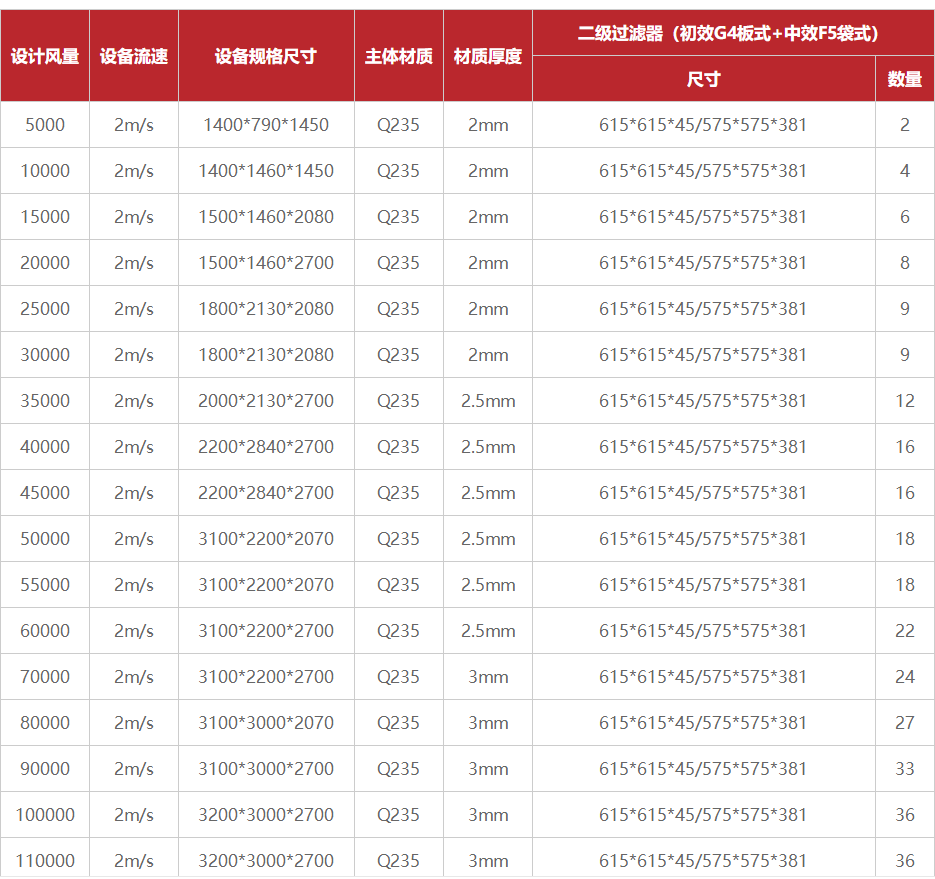Select the 1400*1460*1450 size cell
Screen dimensions: 935x879
266,171
